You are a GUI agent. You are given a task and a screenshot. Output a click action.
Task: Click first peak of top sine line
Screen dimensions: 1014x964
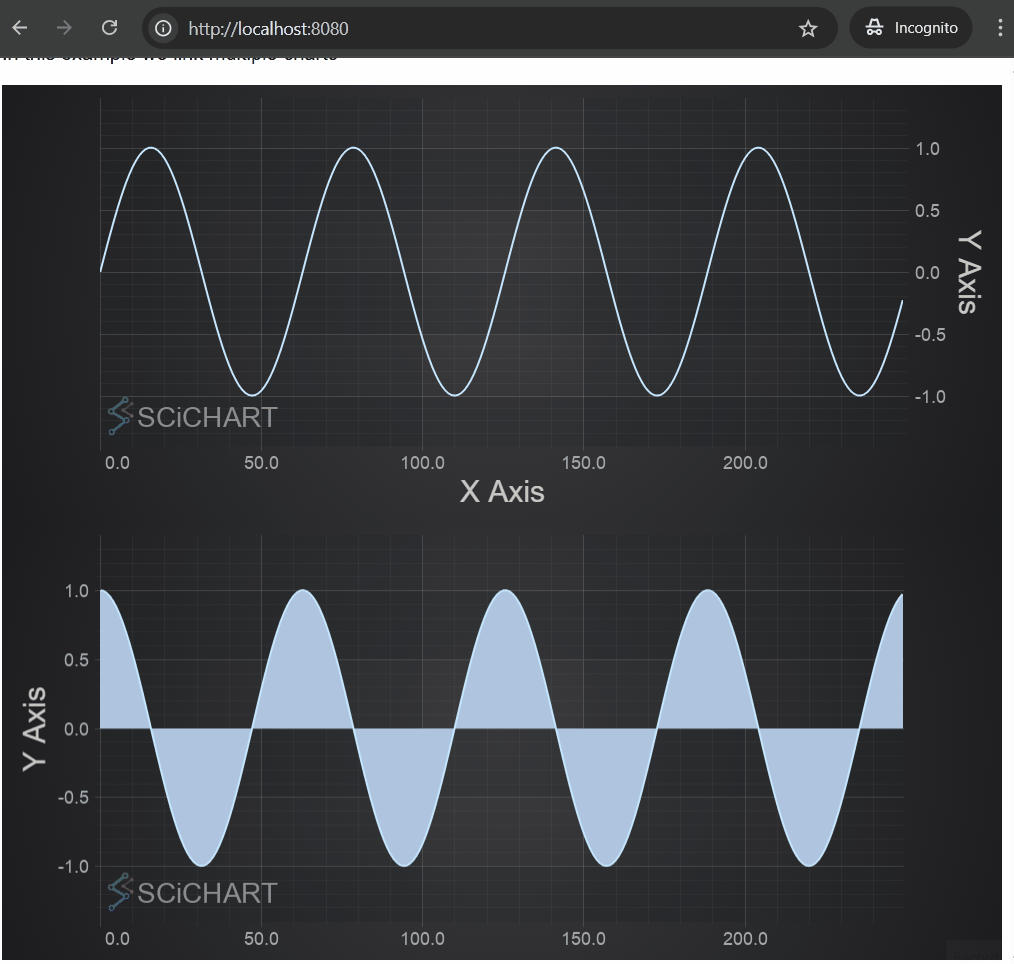pos(151,148)
